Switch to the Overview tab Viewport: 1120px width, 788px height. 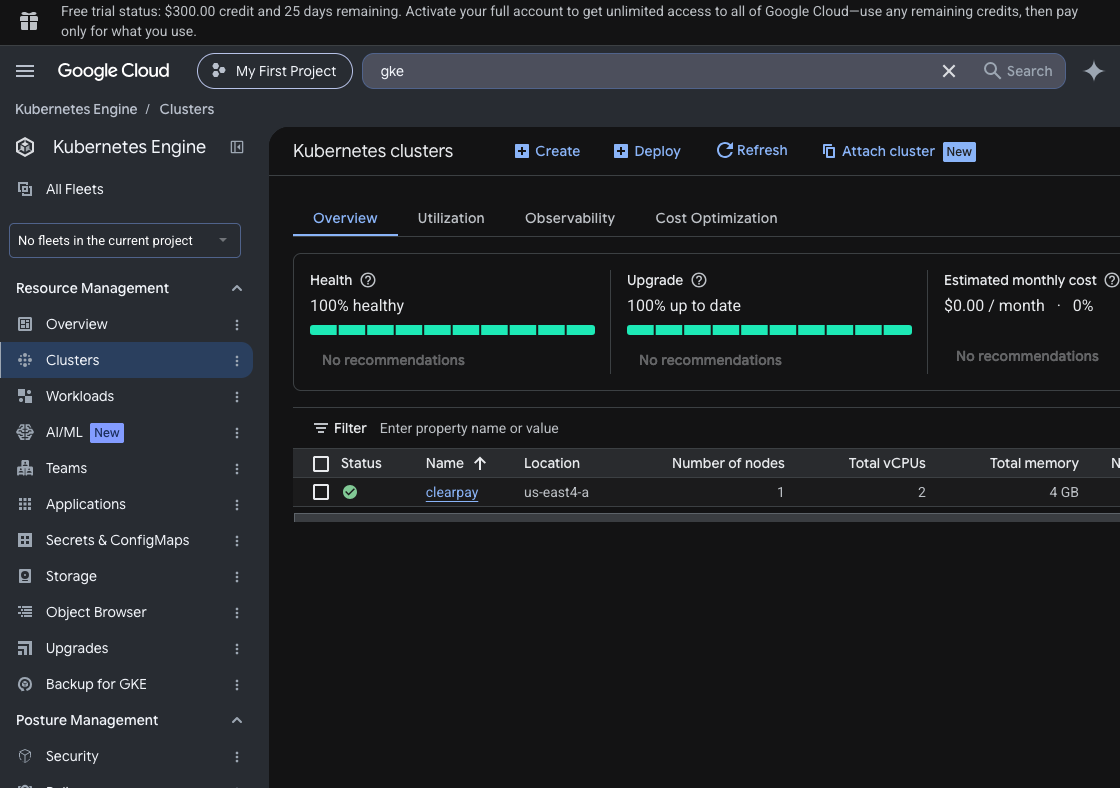pyautogui.click(x=345, y=218)
